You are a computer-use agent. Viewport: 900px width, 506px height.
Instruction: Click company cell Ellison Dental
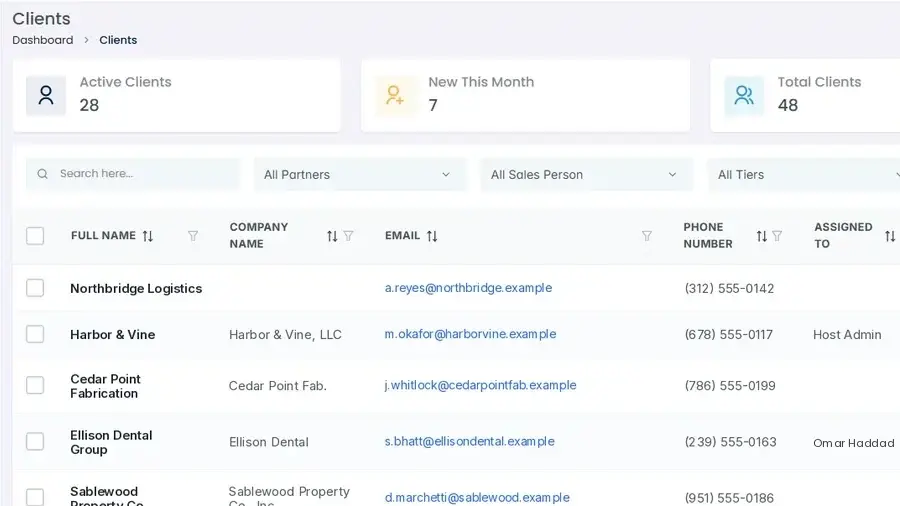[269, 442]
